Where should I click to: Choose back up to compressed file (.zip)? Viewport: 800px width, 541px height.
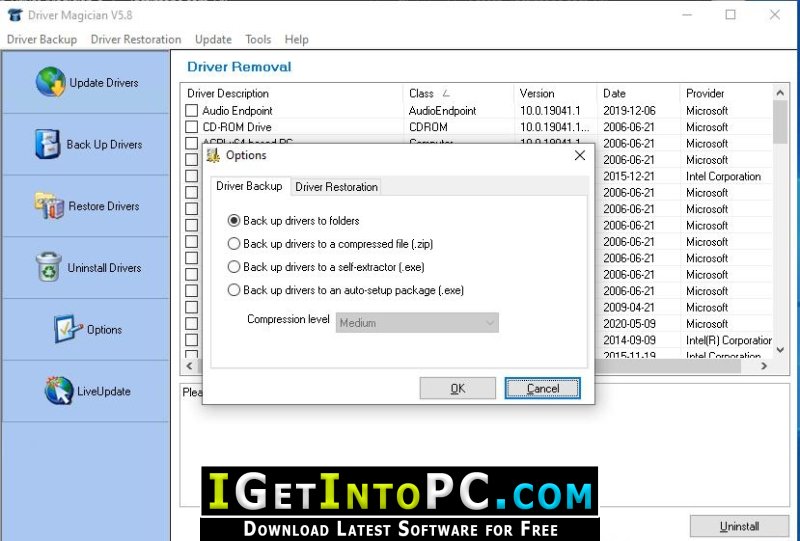(234, 244)
